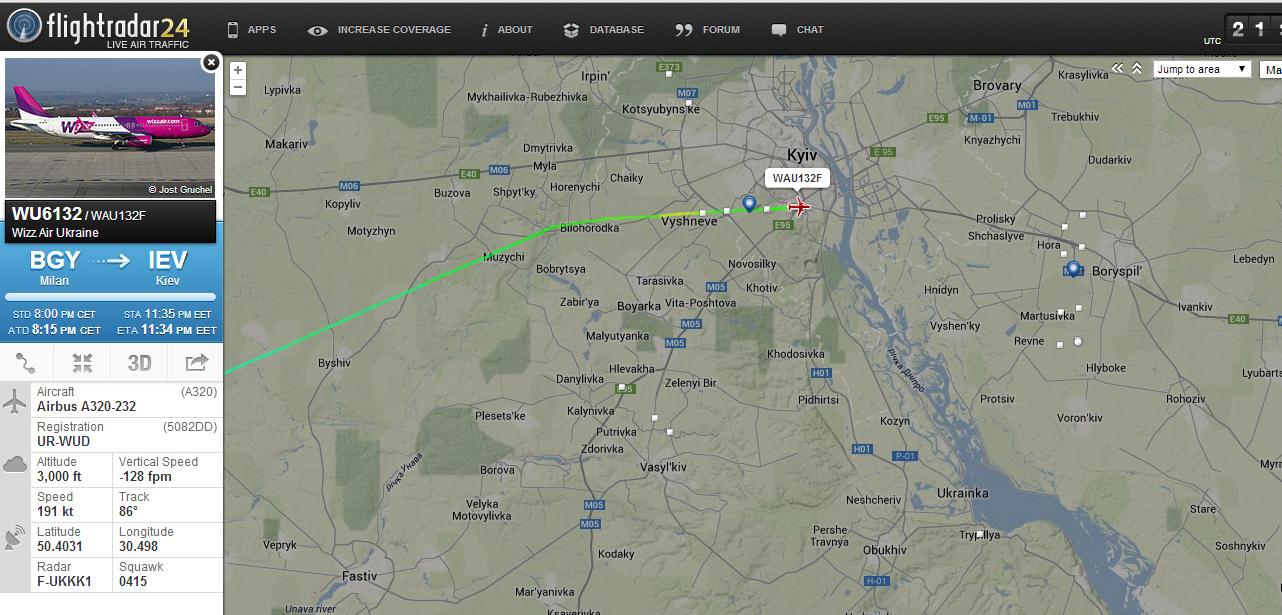The image size is (1282, 615).
Task: Click the flightradar24 logo
Action: pyautogui.click(x=98, y=28)
